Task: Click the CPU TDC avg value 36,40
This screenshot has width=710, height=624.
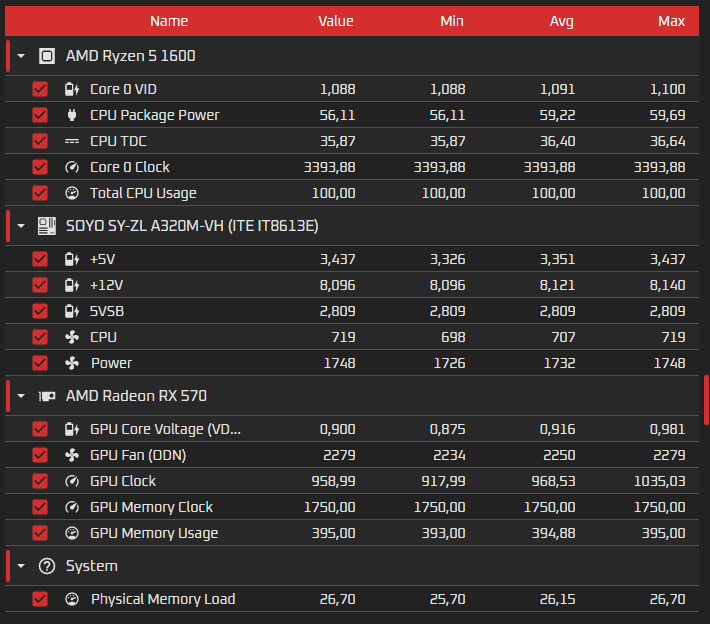Action: pyautogui.click(x=557, y=141)
